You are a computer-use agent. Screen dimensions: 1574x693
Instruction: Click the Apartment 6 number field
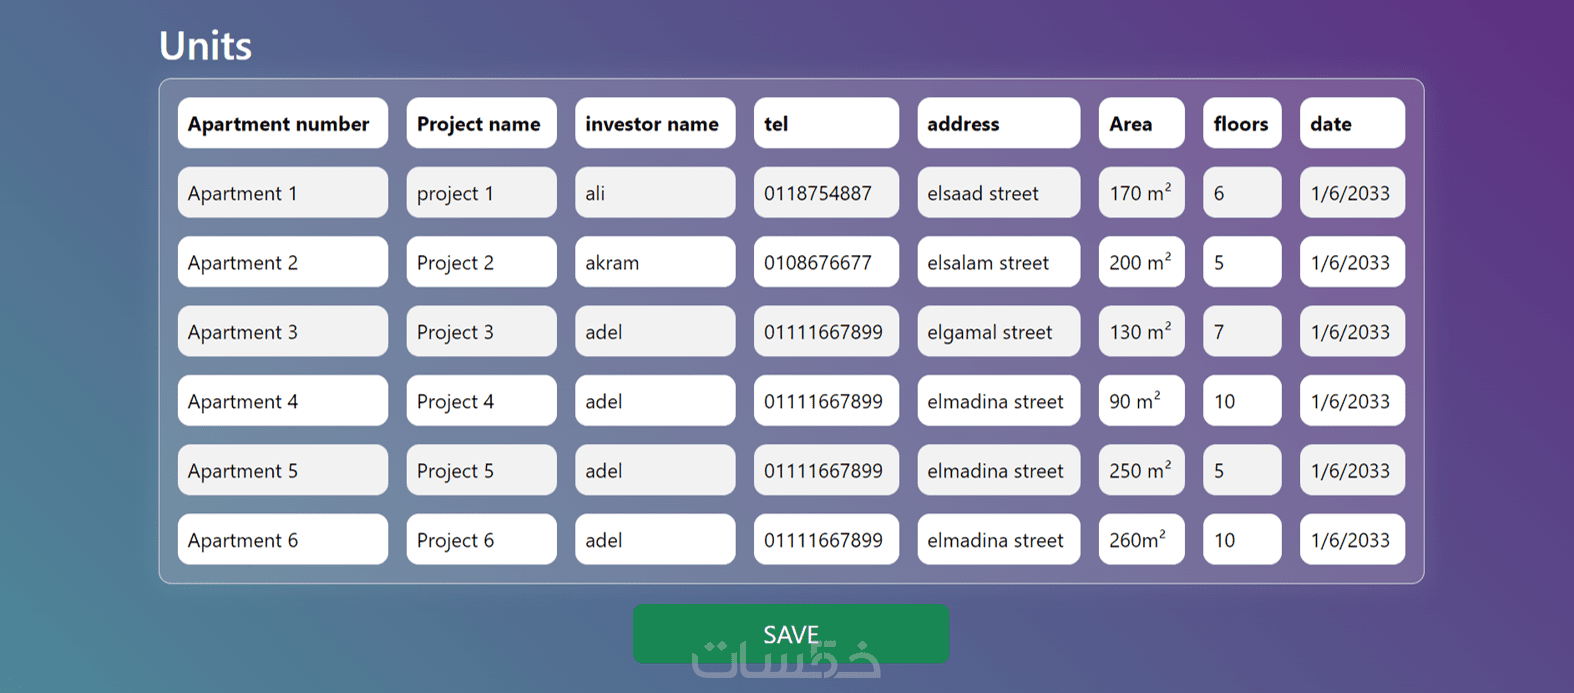(x=282, y=540)
